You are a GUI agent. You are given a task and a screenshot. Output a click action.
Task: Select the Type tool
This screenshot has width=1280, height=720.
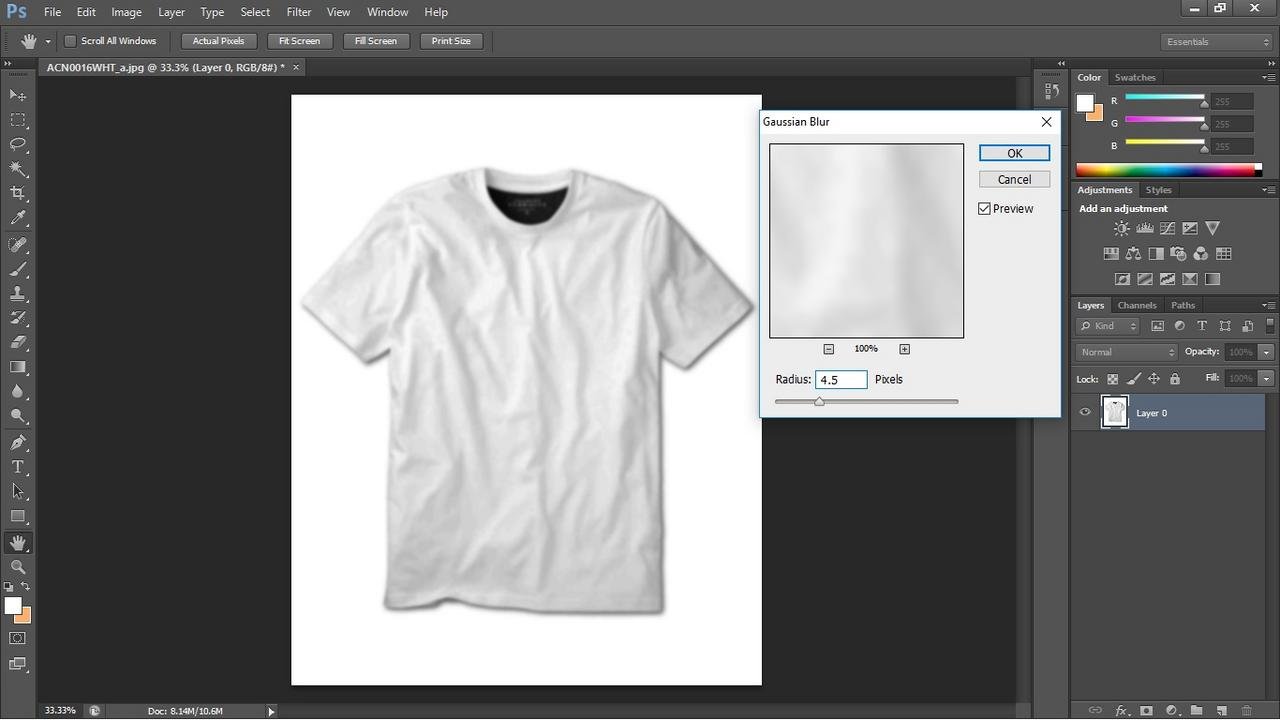[x=18, y=467]
